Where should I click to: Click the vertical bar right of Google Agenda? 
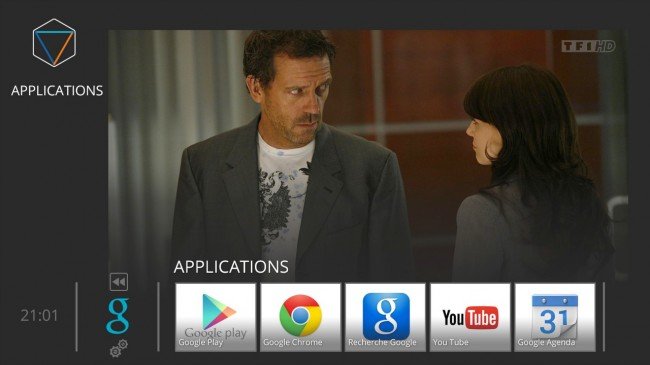coord(604,317)
